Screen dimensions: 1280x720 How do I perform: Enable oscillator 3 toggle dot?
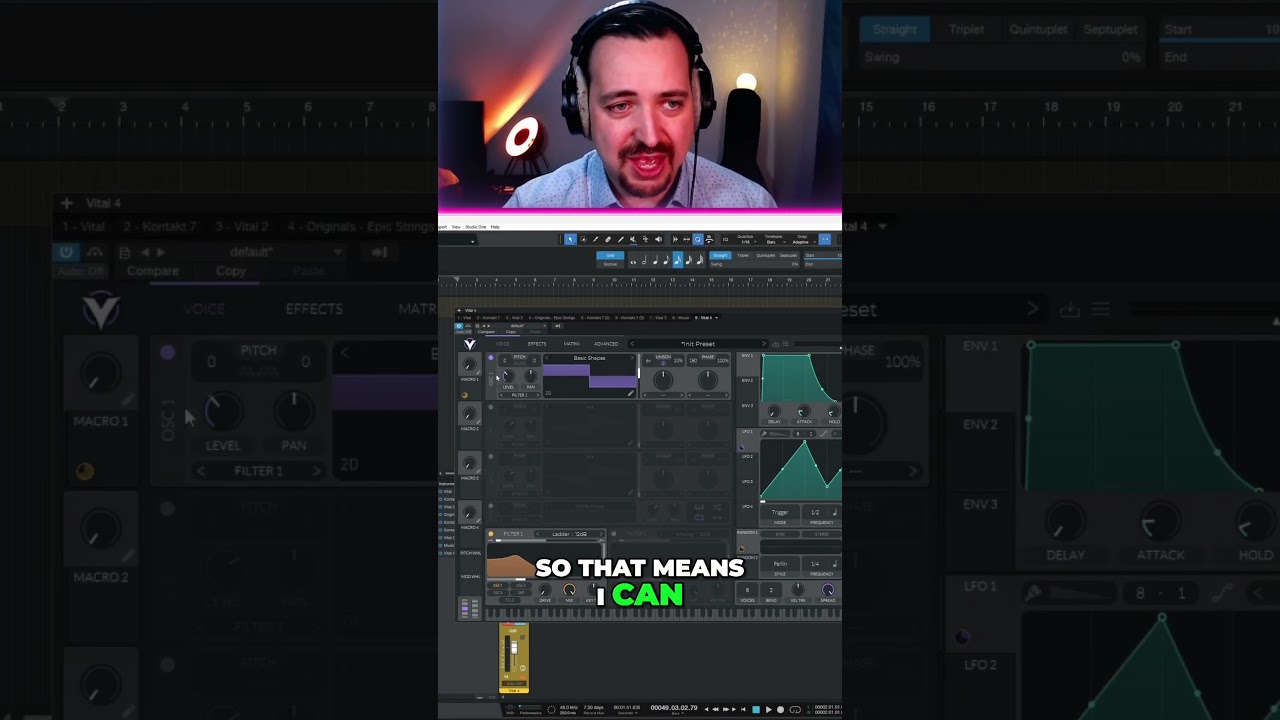click(491, 456)
